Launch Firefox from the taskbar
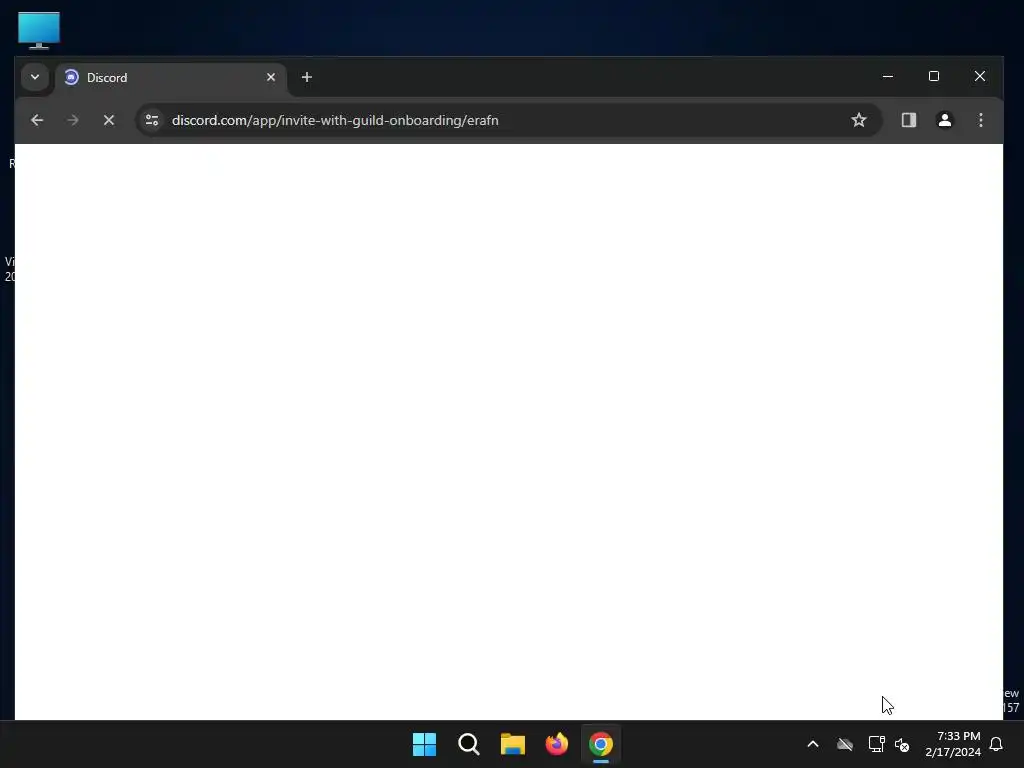This screenshot has width=1024, height=768. 557,744
